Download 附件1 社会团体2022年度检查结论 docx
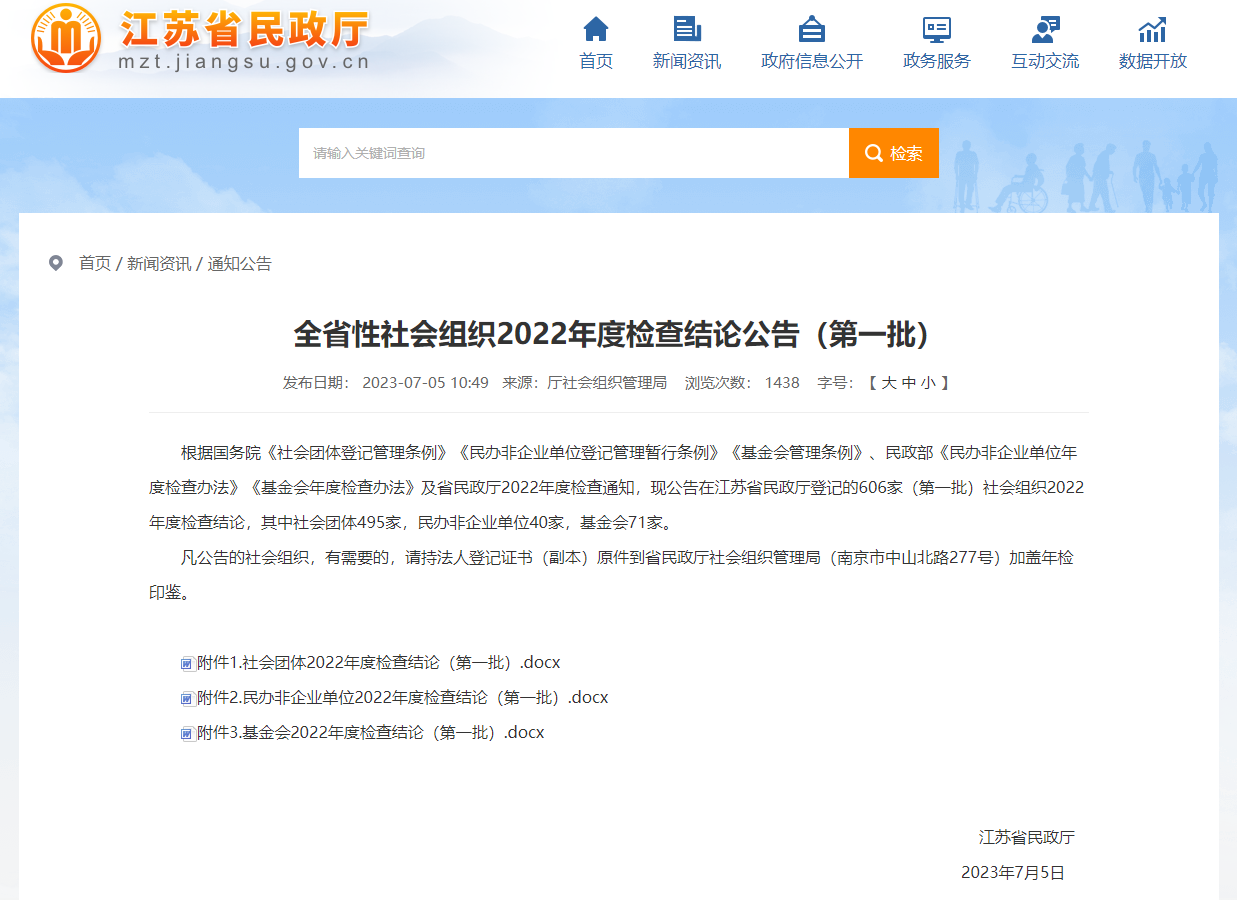This screenshot has height=900, width=1237. click(378, 663)
